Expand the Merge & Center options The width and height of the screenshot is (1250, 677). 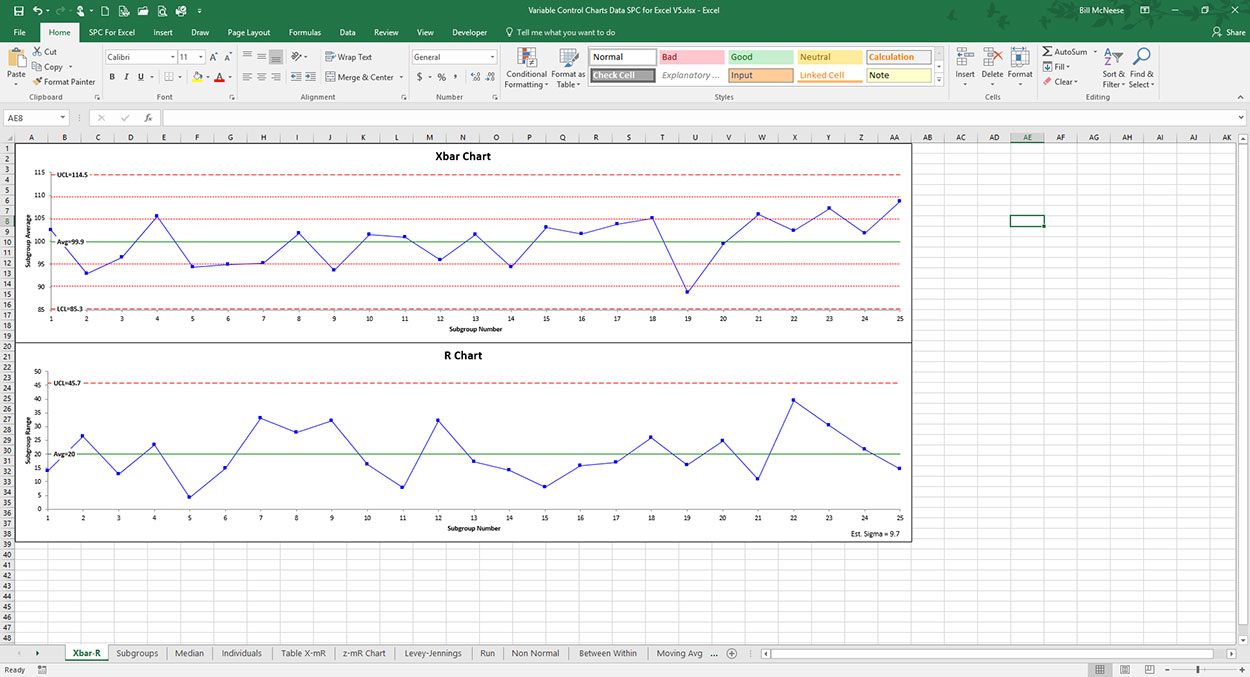pyautogui.click(x=402, y=76)
